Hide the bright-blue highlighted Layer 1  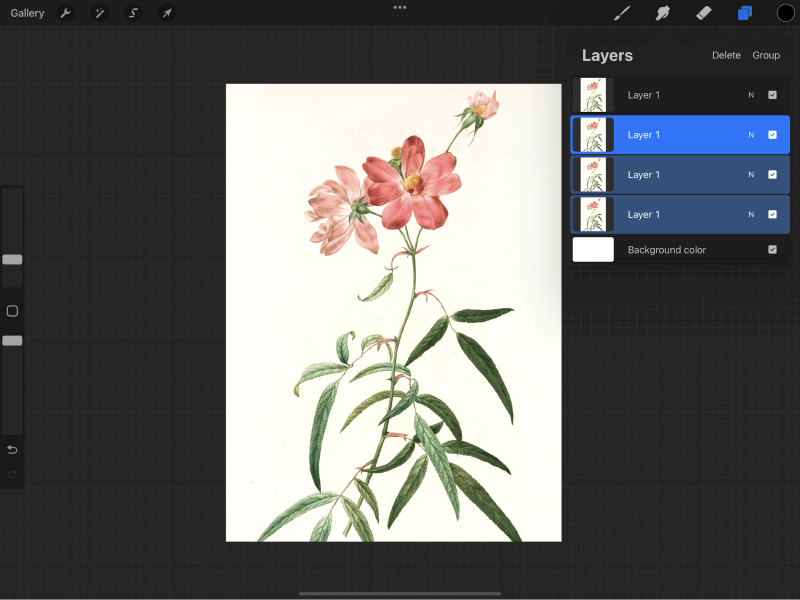pos(772,135)
